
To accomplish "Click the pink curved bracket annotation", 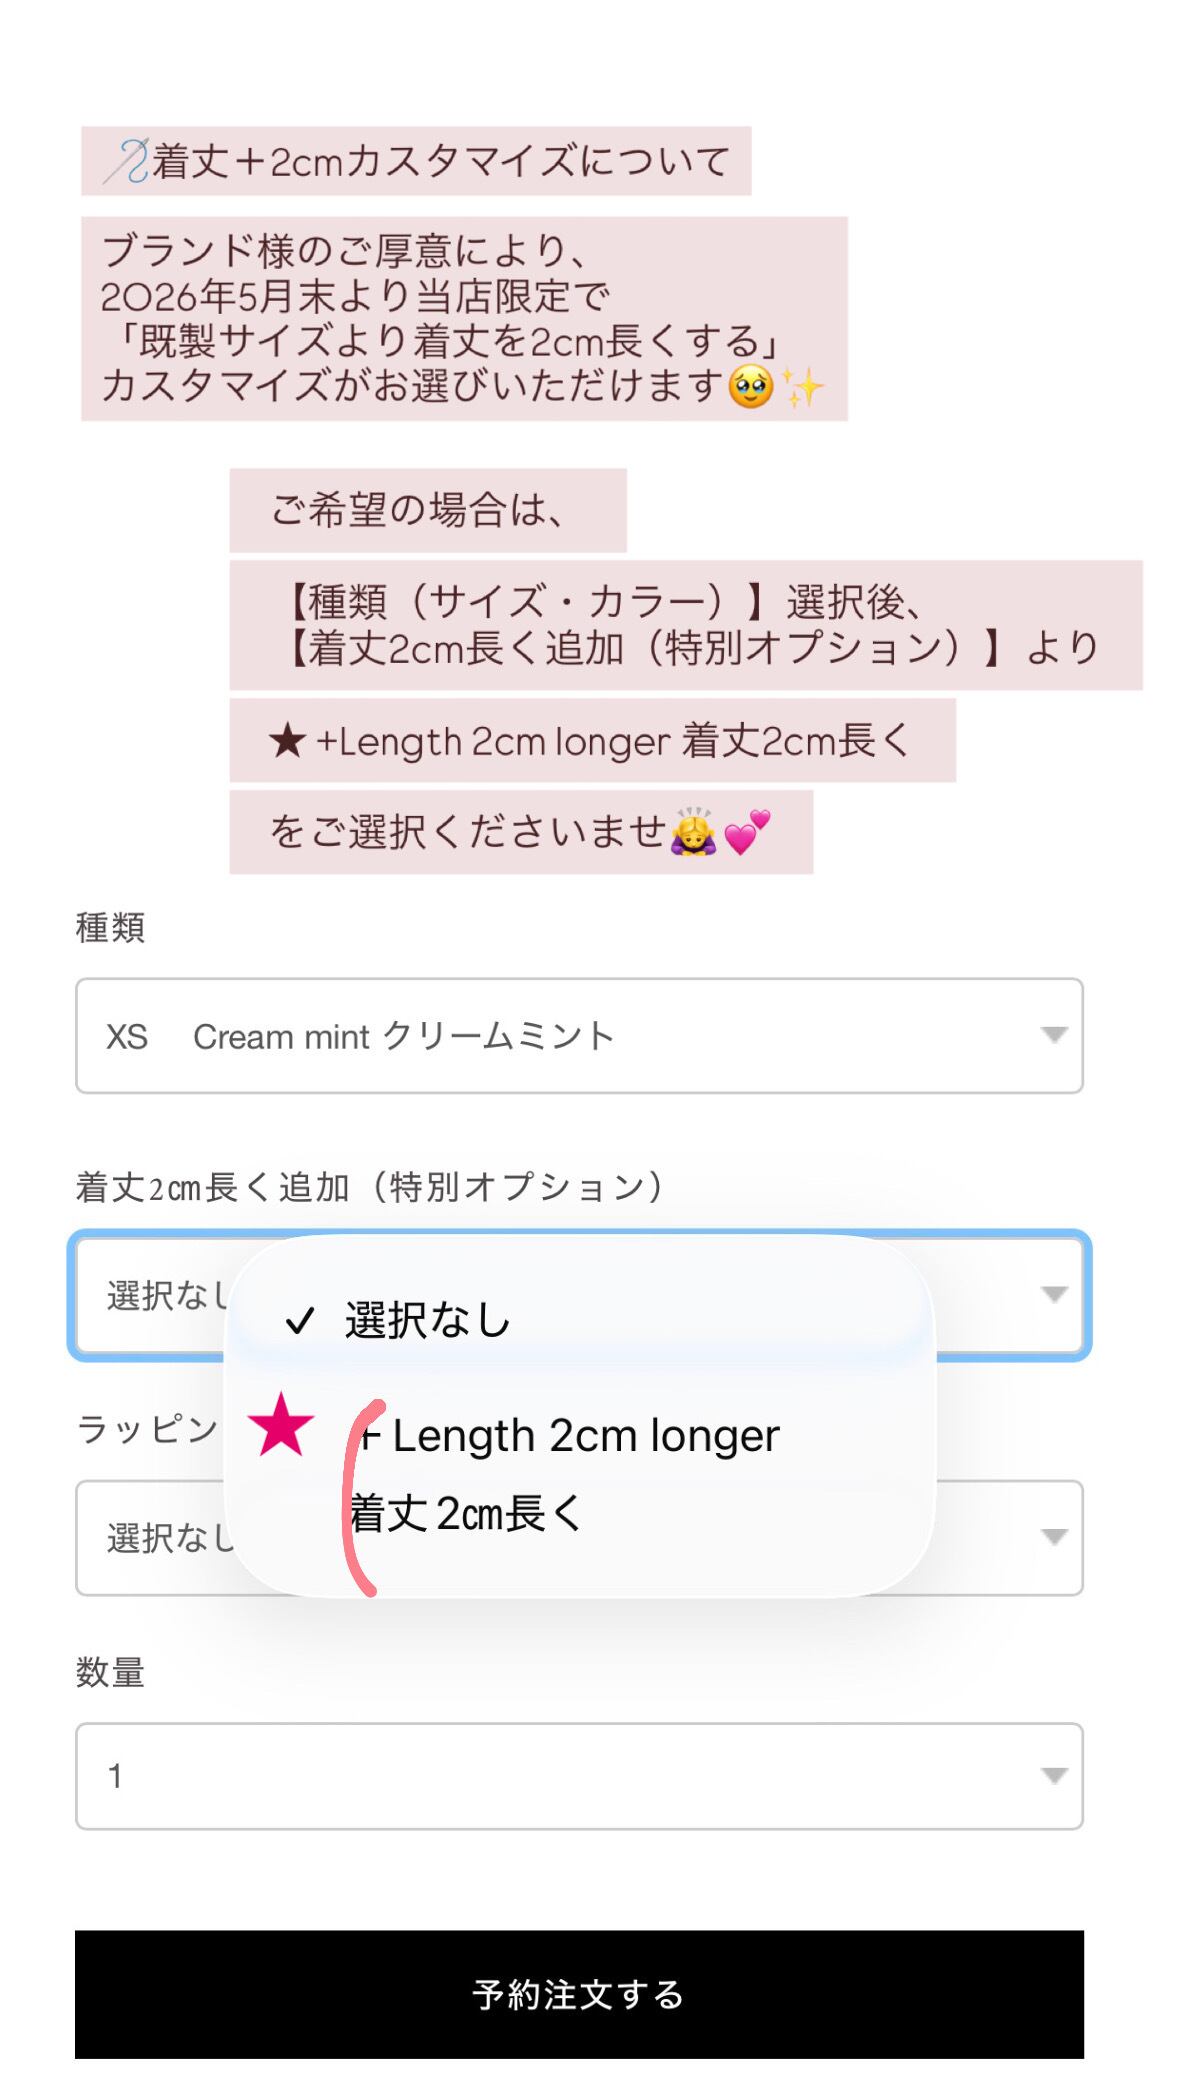I will [362, 1496].
